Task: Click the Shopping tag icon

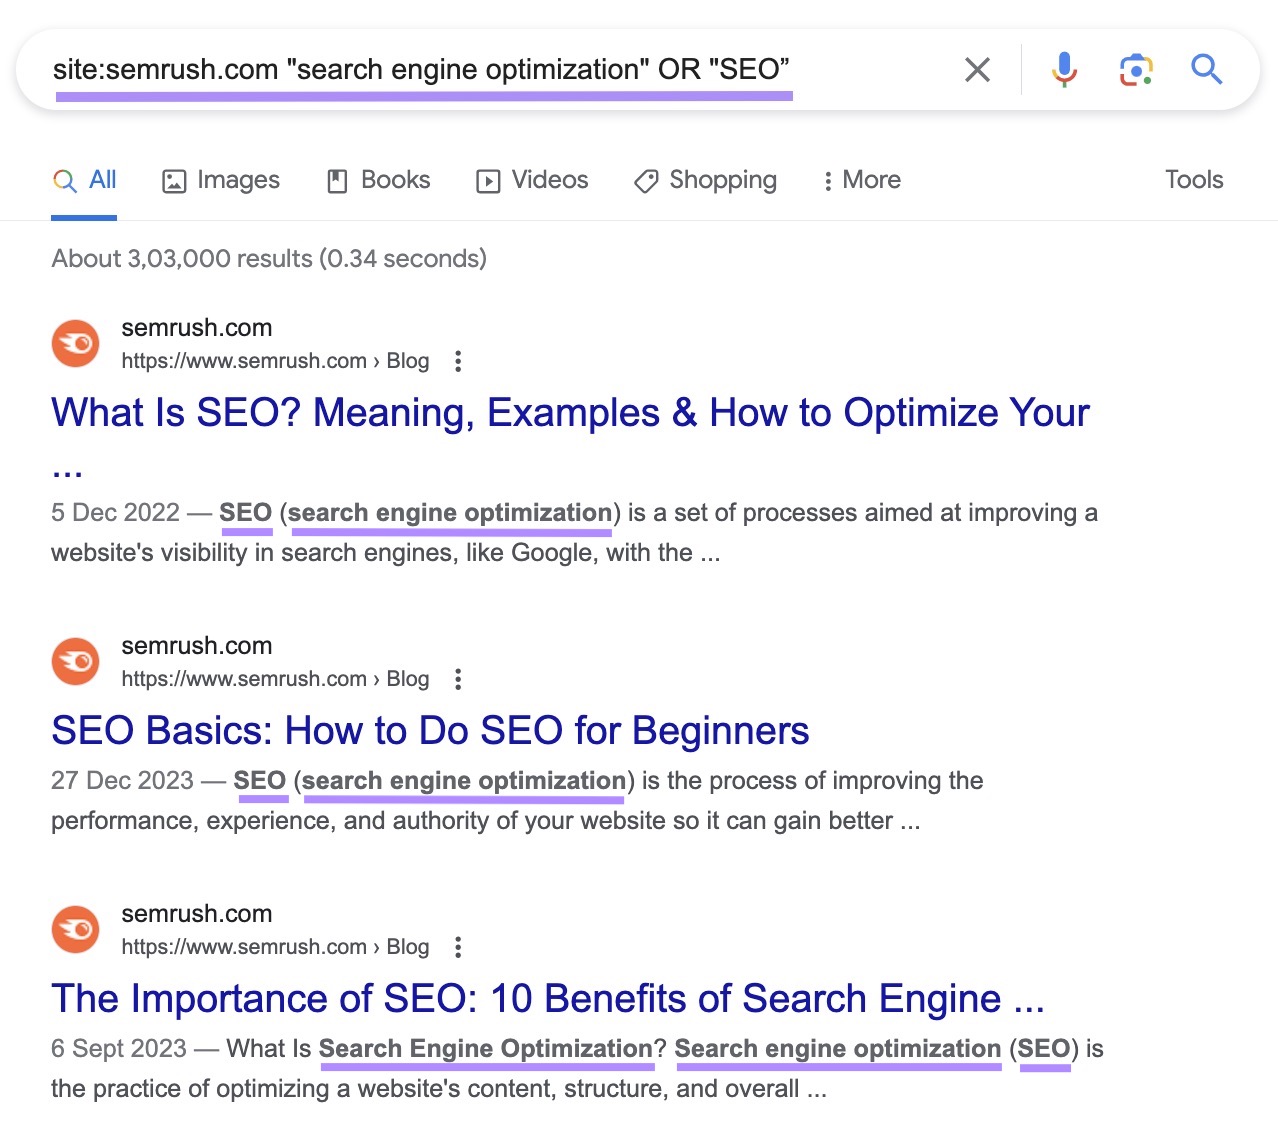Action: click(x=645, y=181)
